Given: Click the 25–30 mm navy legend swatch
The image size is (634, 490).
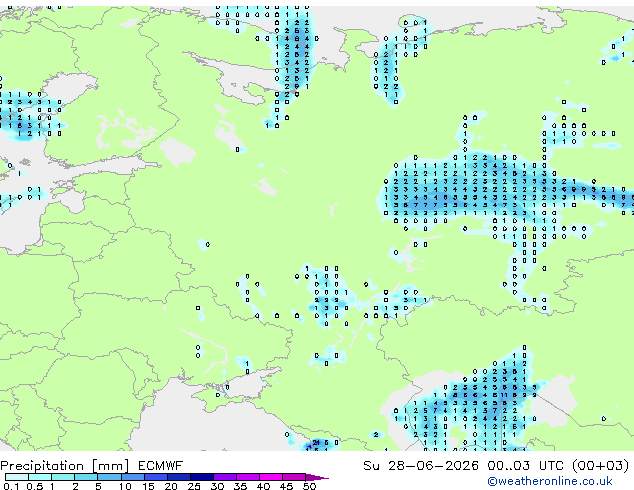Looking at the screenshot, I should [202, 477].
